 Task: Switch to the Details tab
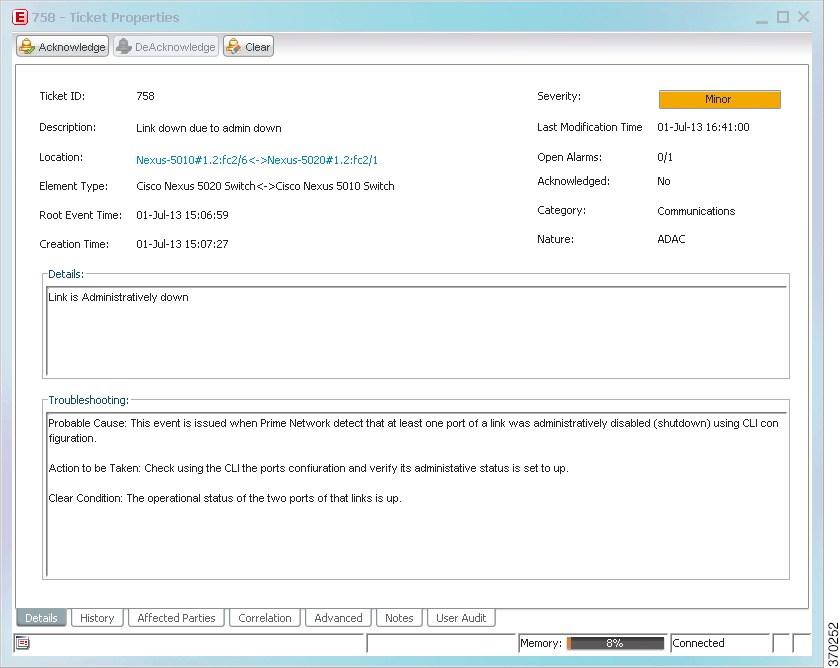click(x=41, y=618)
